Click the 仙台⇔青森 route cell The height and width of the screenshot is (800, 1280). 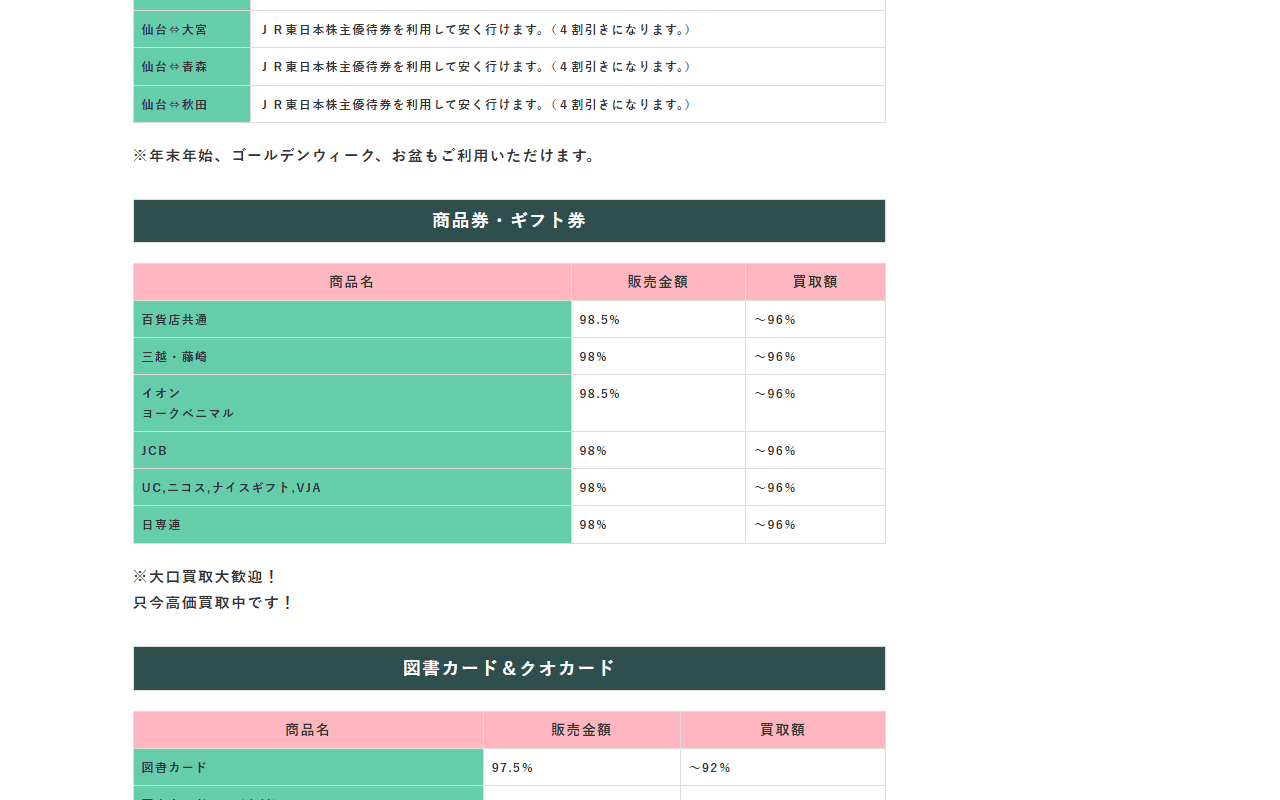click(192, 67)
